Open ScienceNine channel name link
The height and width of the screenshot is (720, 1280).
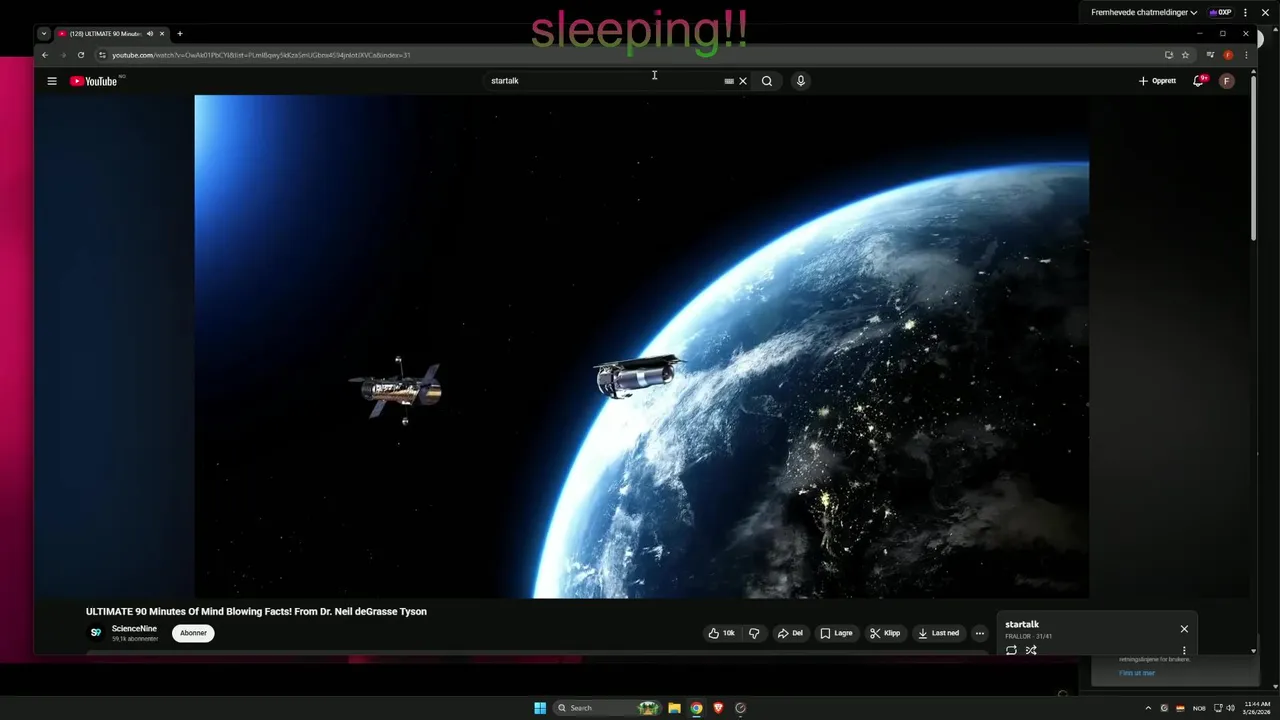134,629
